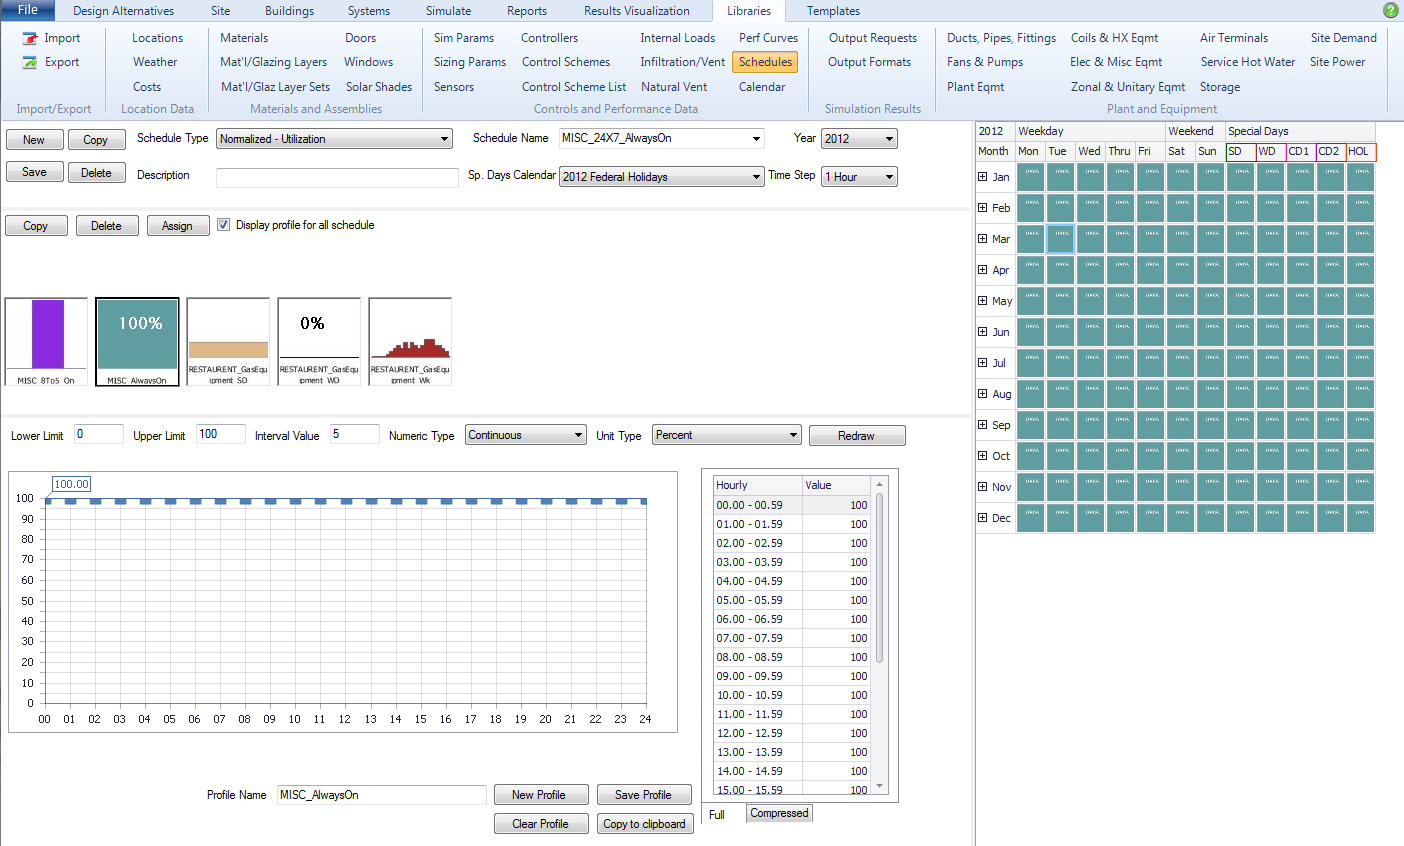
Task: Toggle Display profile for all schedule checkbox
Action: pos(224,225)
